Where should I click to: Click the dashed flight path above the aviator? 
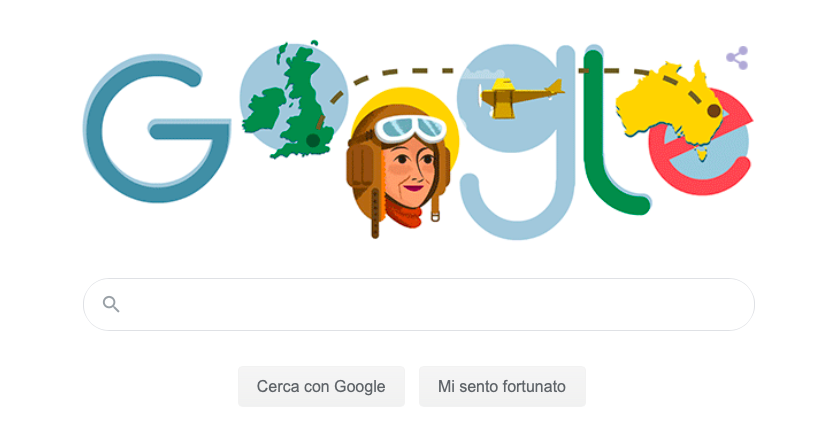[404, 73]
